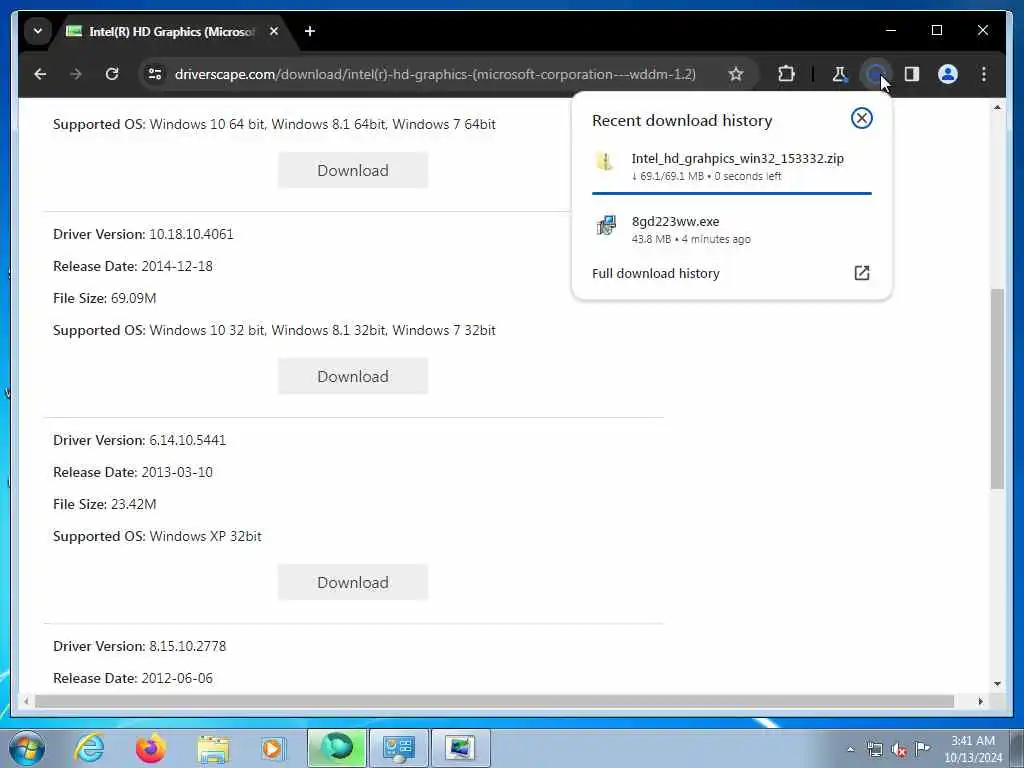Open Chrome Labs flask icon
The height and width of the screenshot is (768, 1024).
840,74
